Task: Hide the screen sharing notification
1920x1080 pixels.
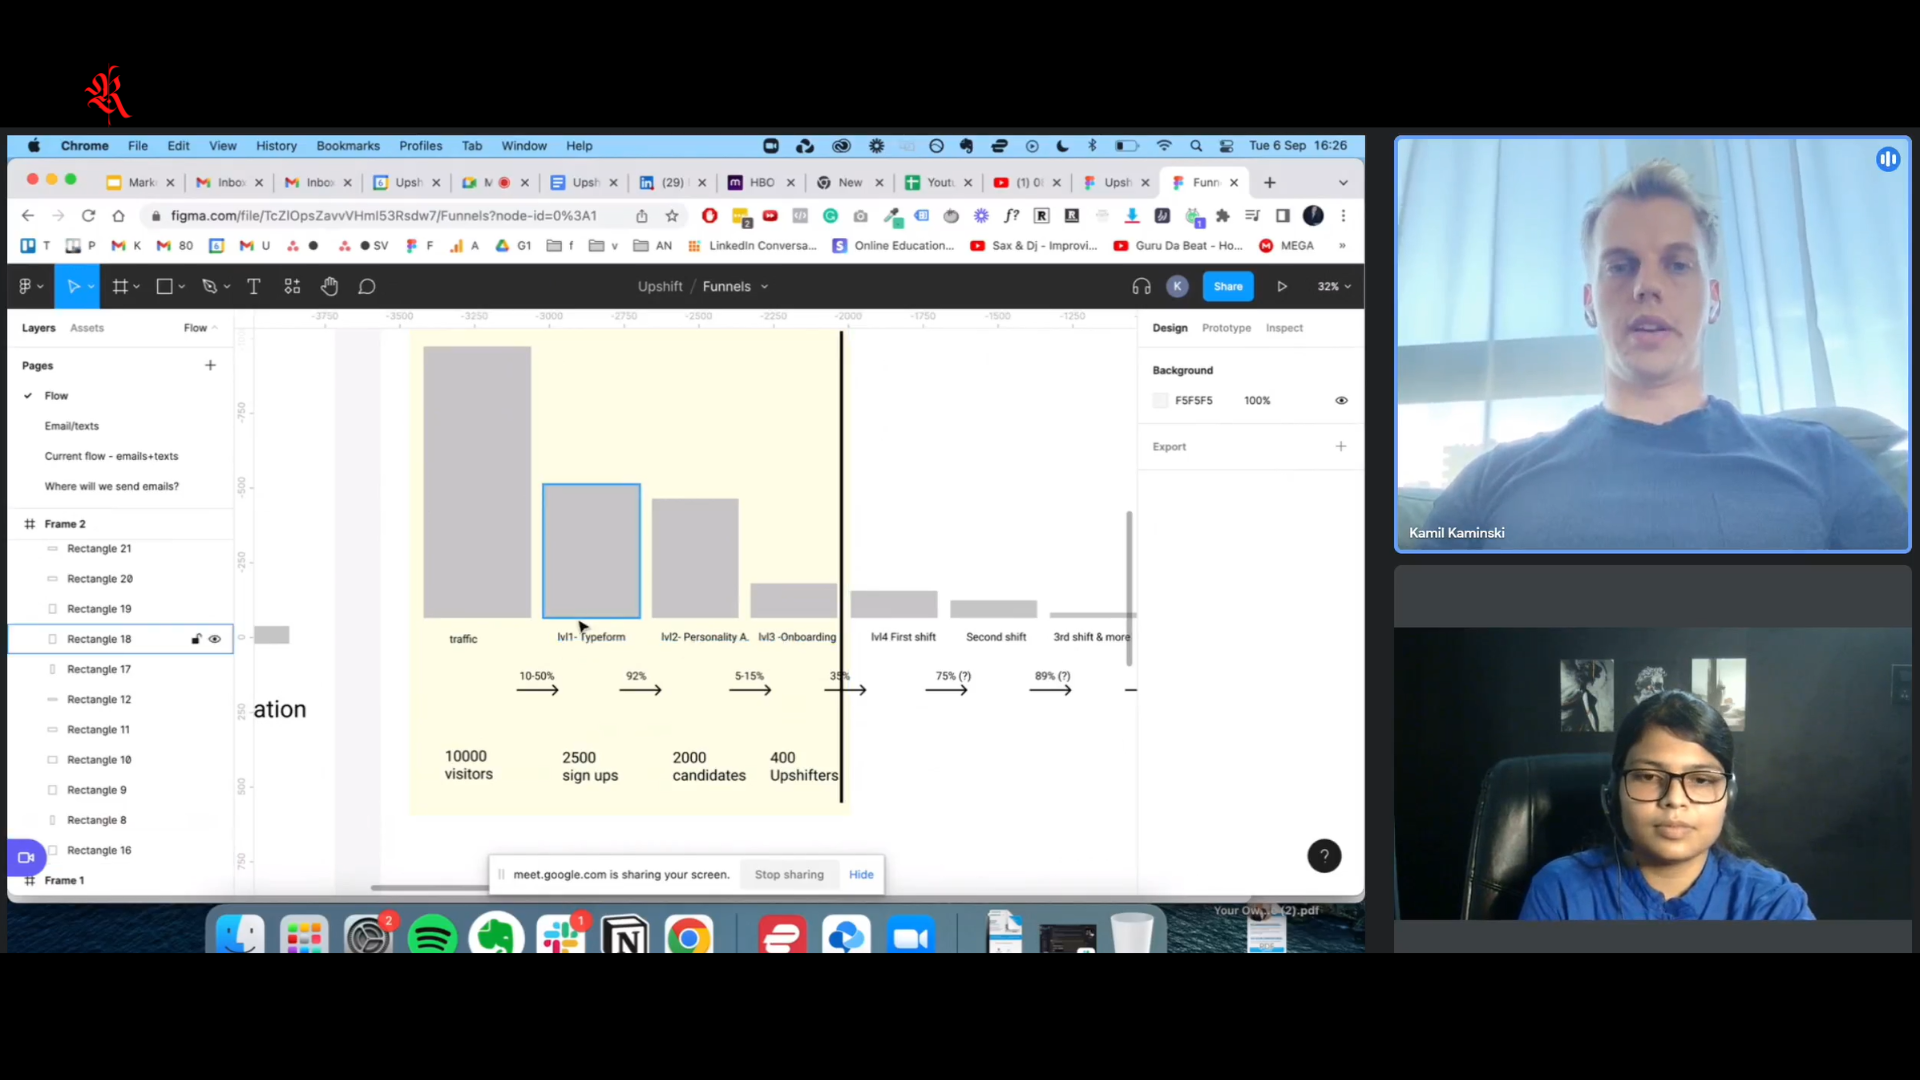Action: point(861,875)
